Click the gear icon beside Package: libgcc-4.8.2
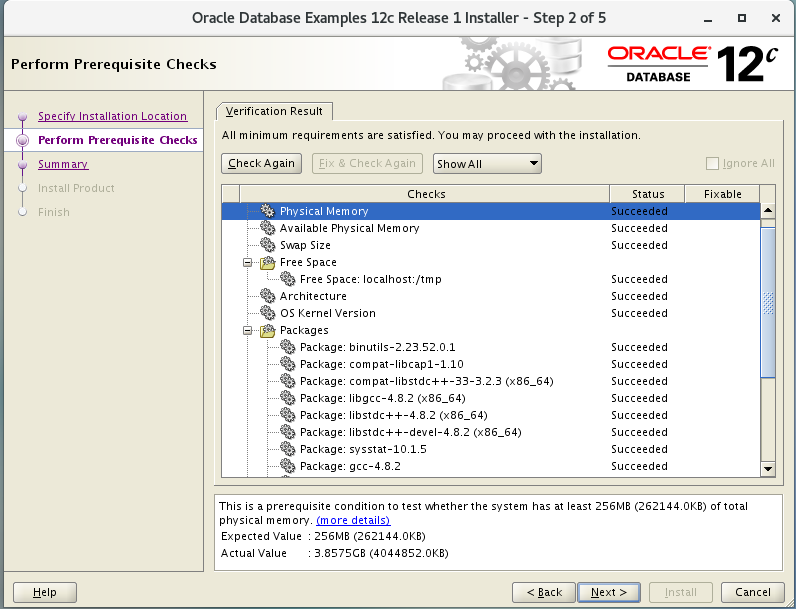The image size is (796, 609). (x=287, y=398)
